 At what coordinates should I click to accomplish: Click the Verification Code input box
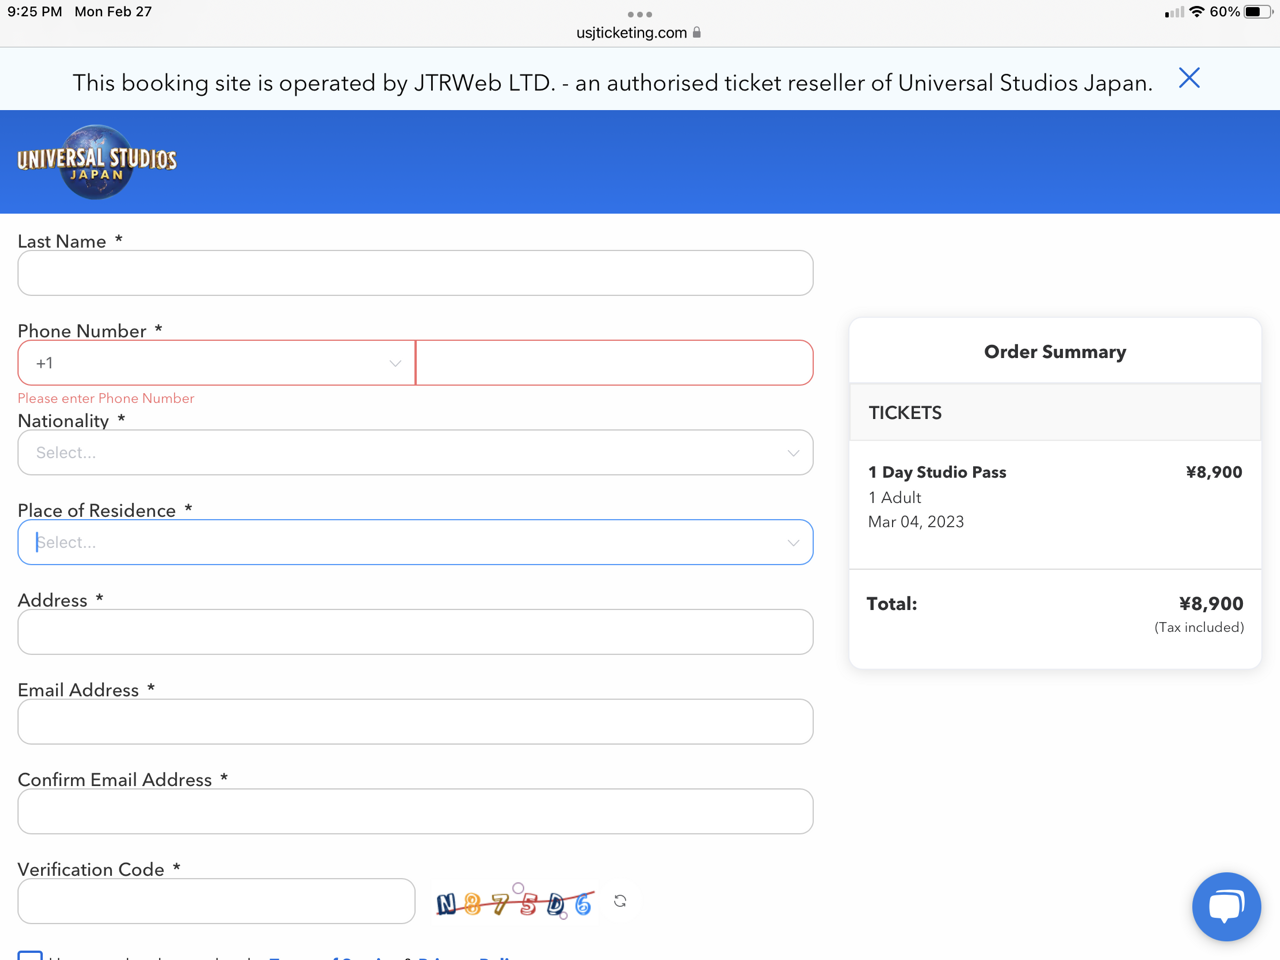[216, 901]
